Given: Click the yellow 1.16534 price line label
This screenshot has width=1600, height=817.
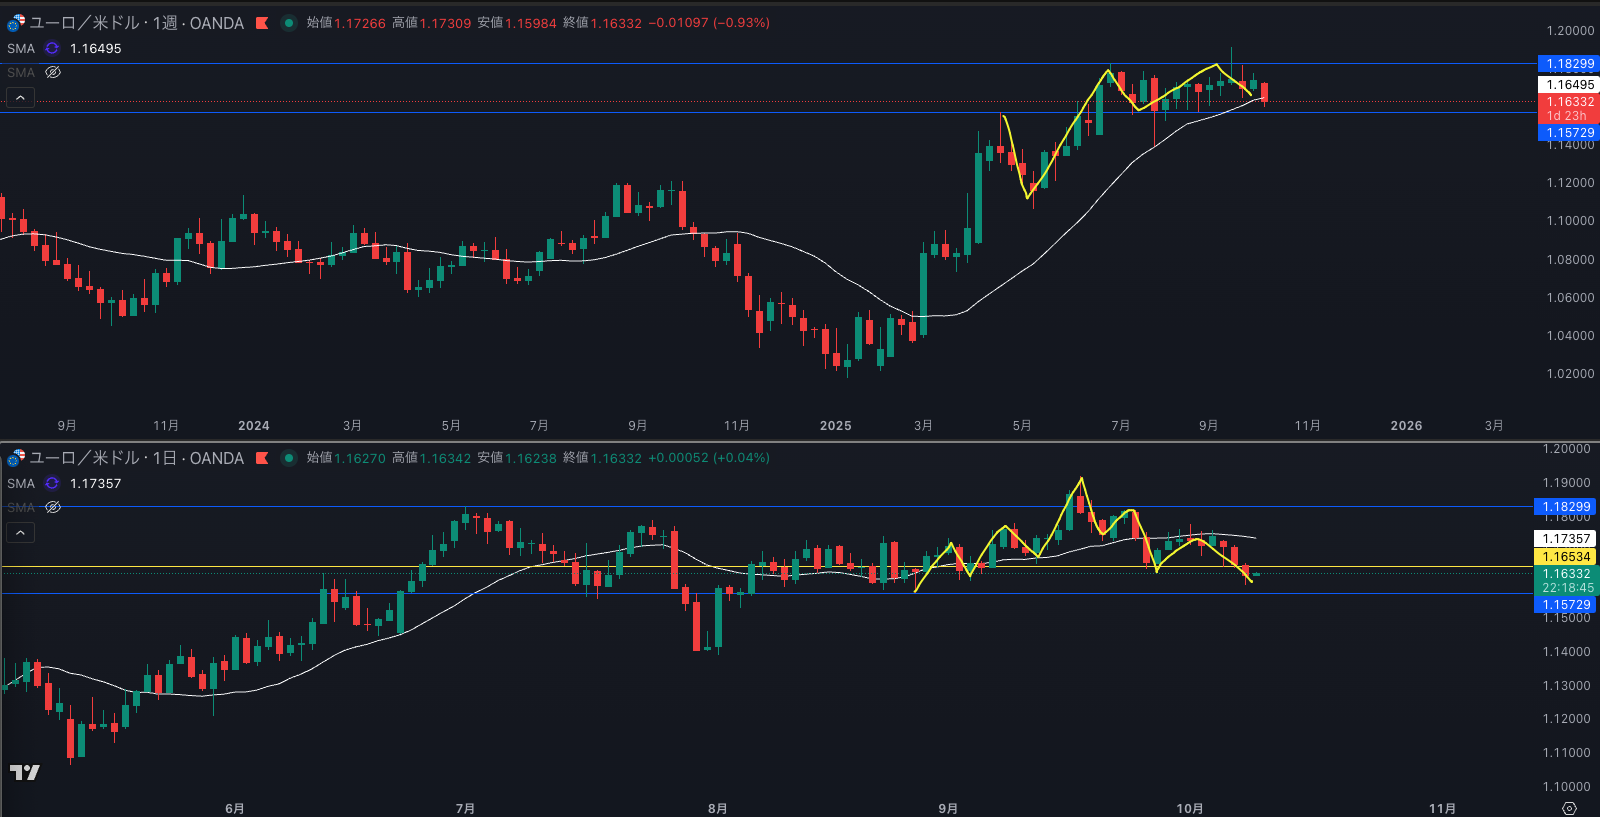Looking at the screenshot, I should pyautogui.click(x=1566, y=557).
